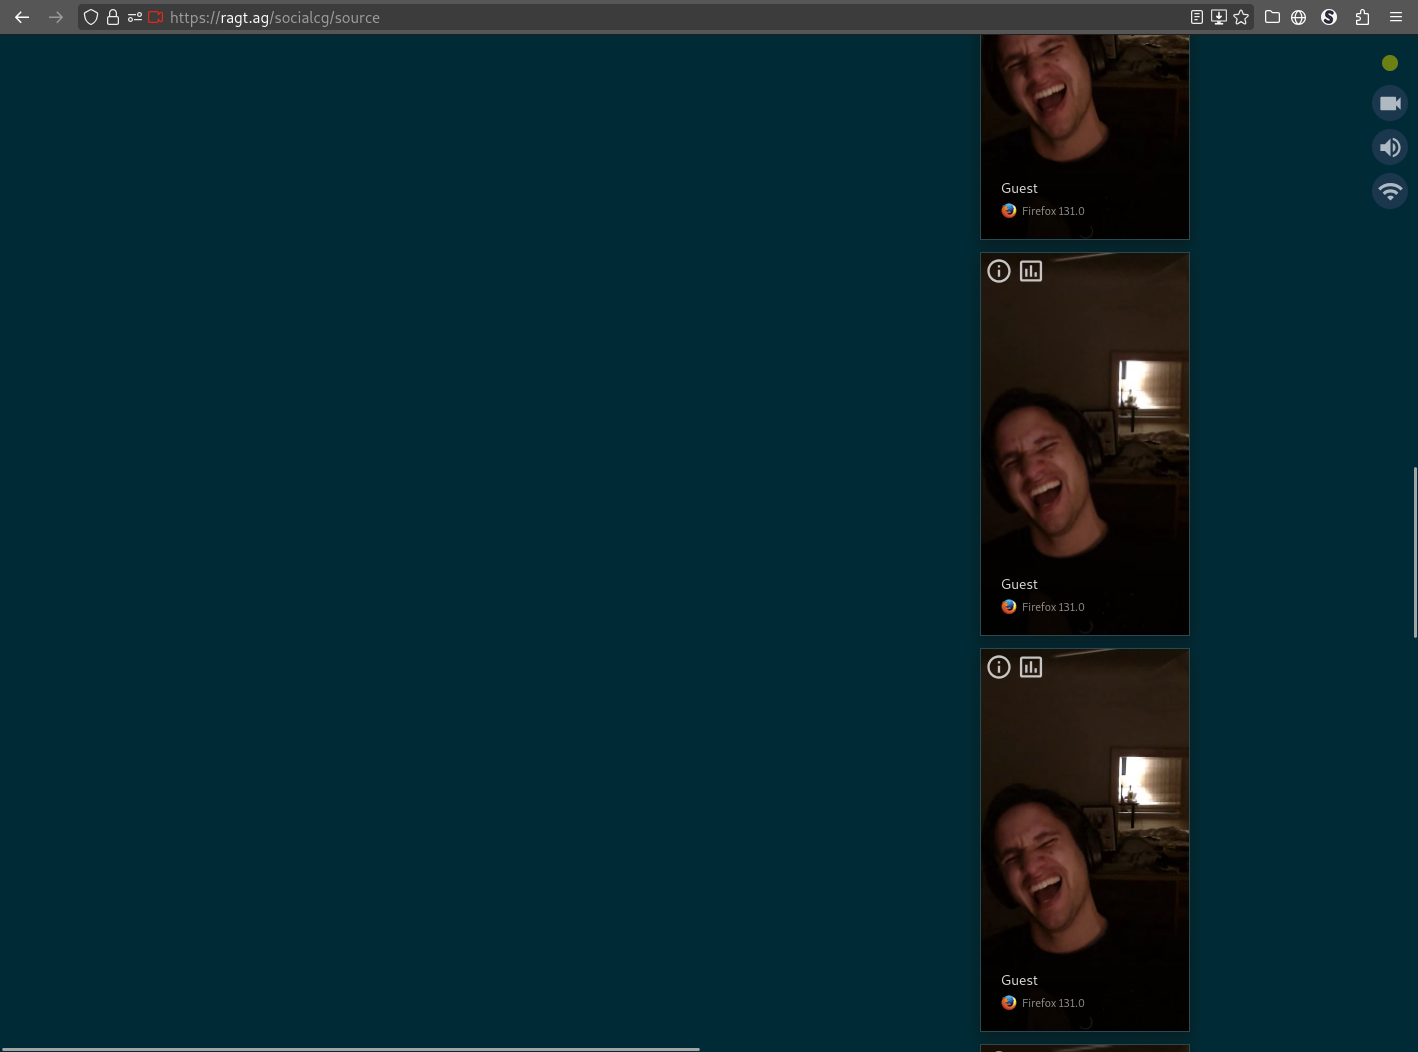
Task: Click the Firefox logo on topmost cropped tile
Action: click(x=1009, y=211)
